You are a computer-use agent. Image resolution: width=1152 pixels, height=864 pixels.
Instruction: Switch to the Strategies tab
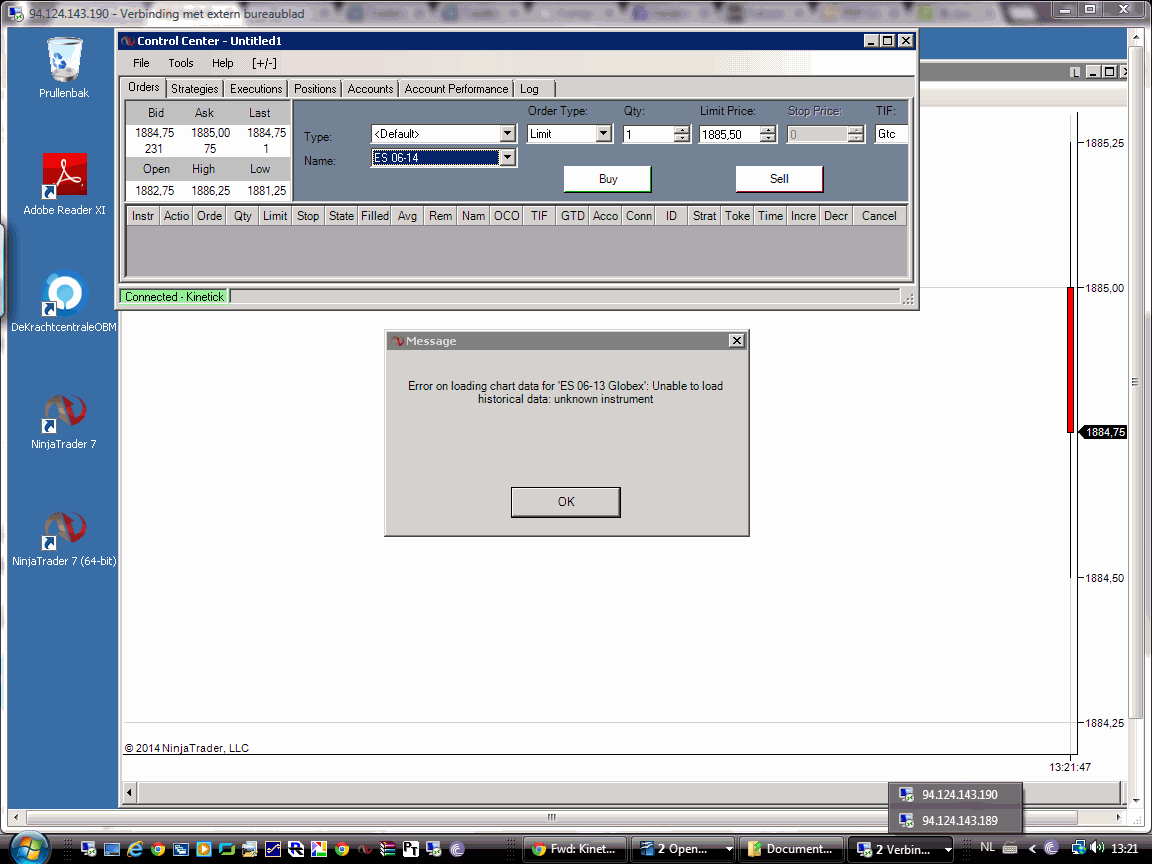coord(195,89)
